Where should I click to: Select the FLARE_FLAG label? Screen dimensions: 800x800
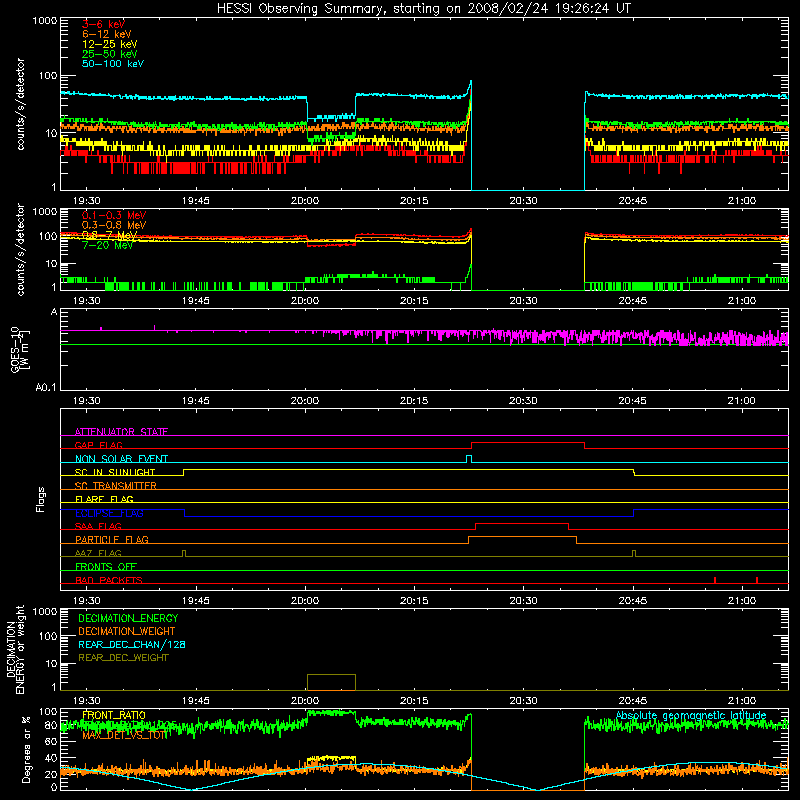(104, 499)
